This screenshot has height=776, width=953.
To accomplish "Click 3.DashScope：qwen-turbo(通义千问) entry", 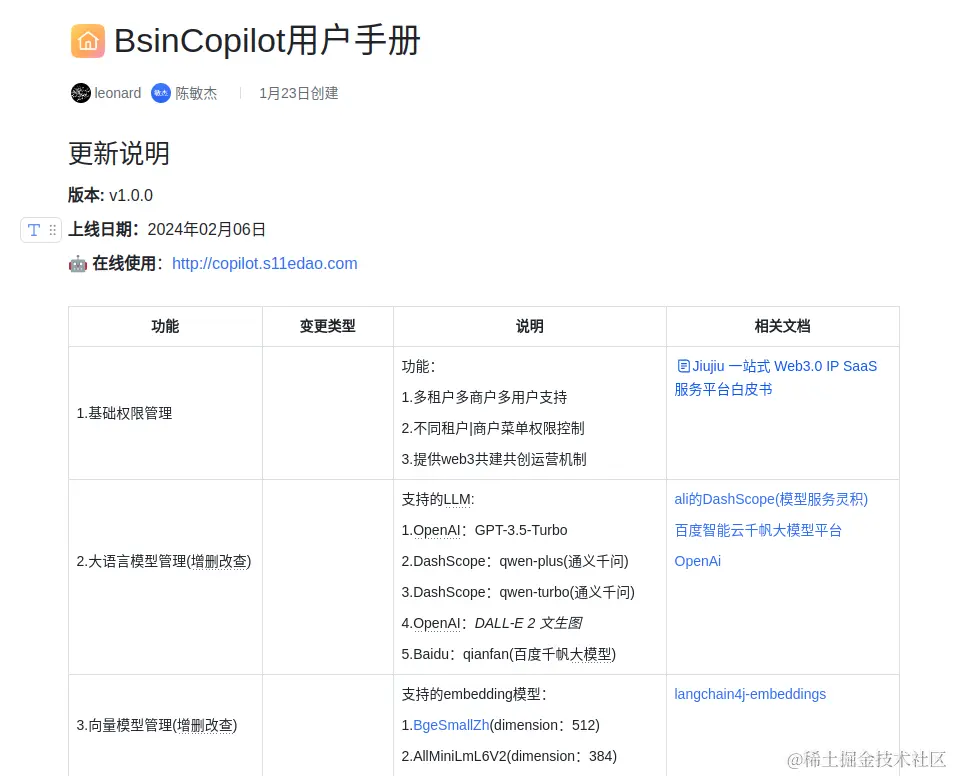I will click(518, 592).
